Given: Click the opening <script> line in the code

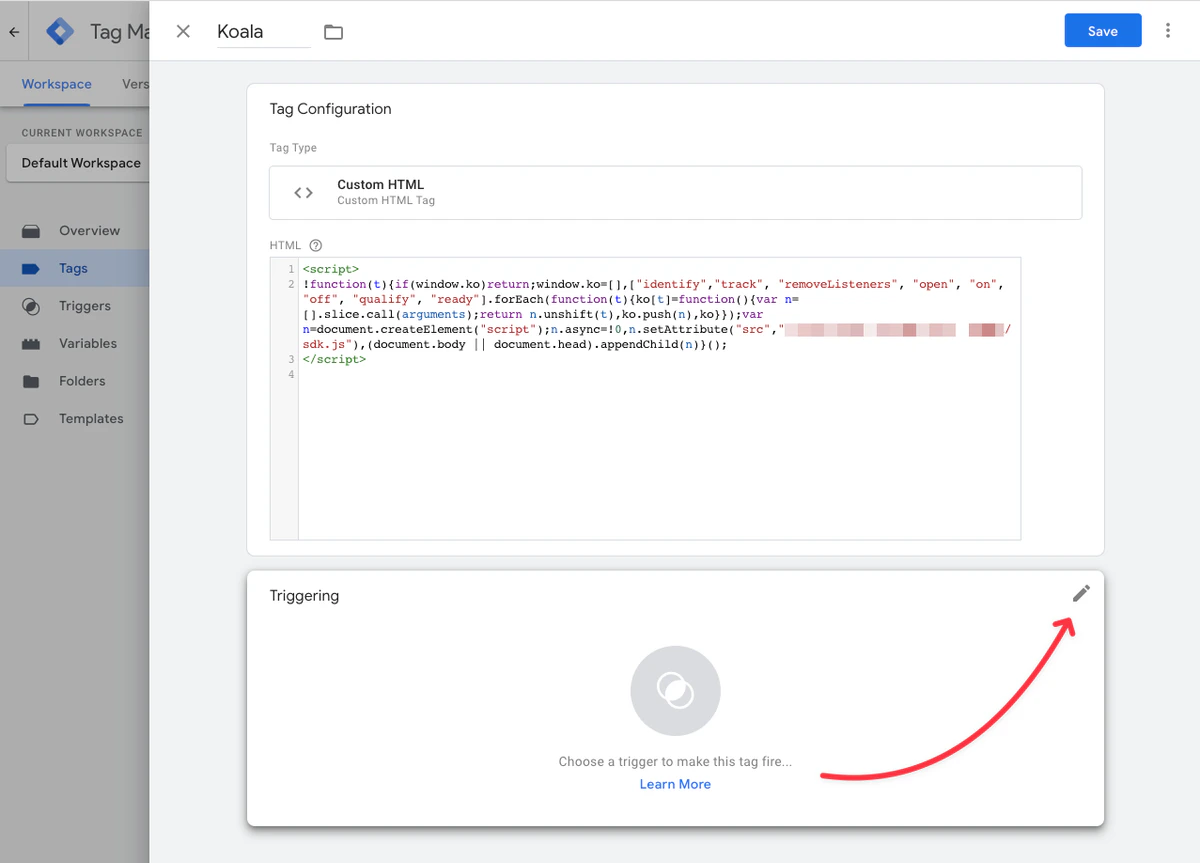Looking at the screenshot, I should click(x=330, y=269).
